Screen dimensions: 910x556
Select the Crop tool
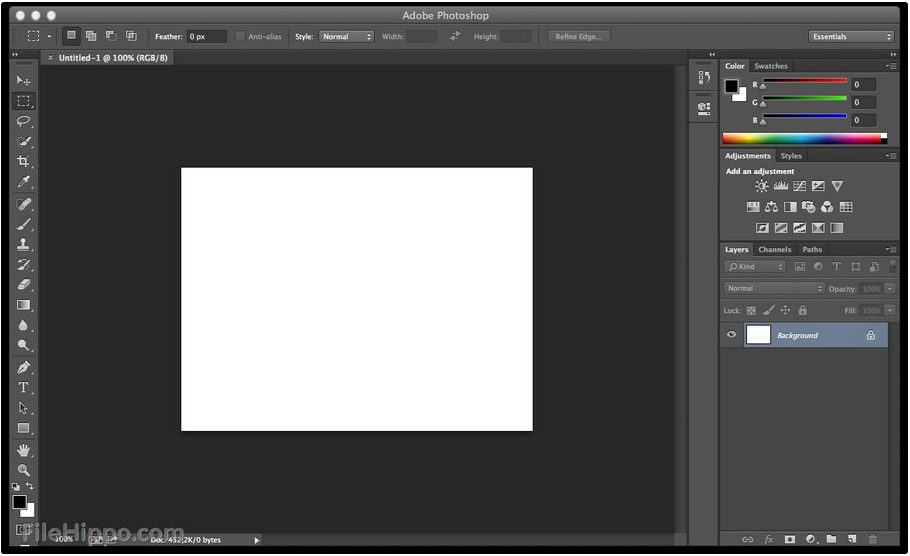23,161
